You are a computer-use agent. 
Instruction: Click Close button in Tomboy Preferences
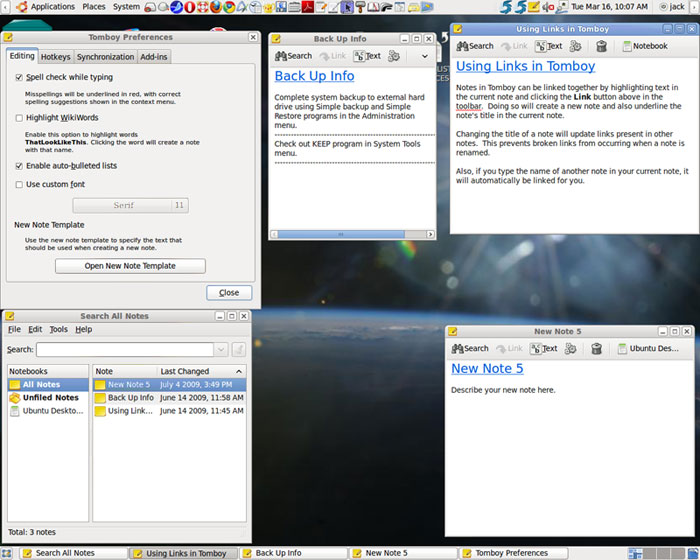[229, 293]
